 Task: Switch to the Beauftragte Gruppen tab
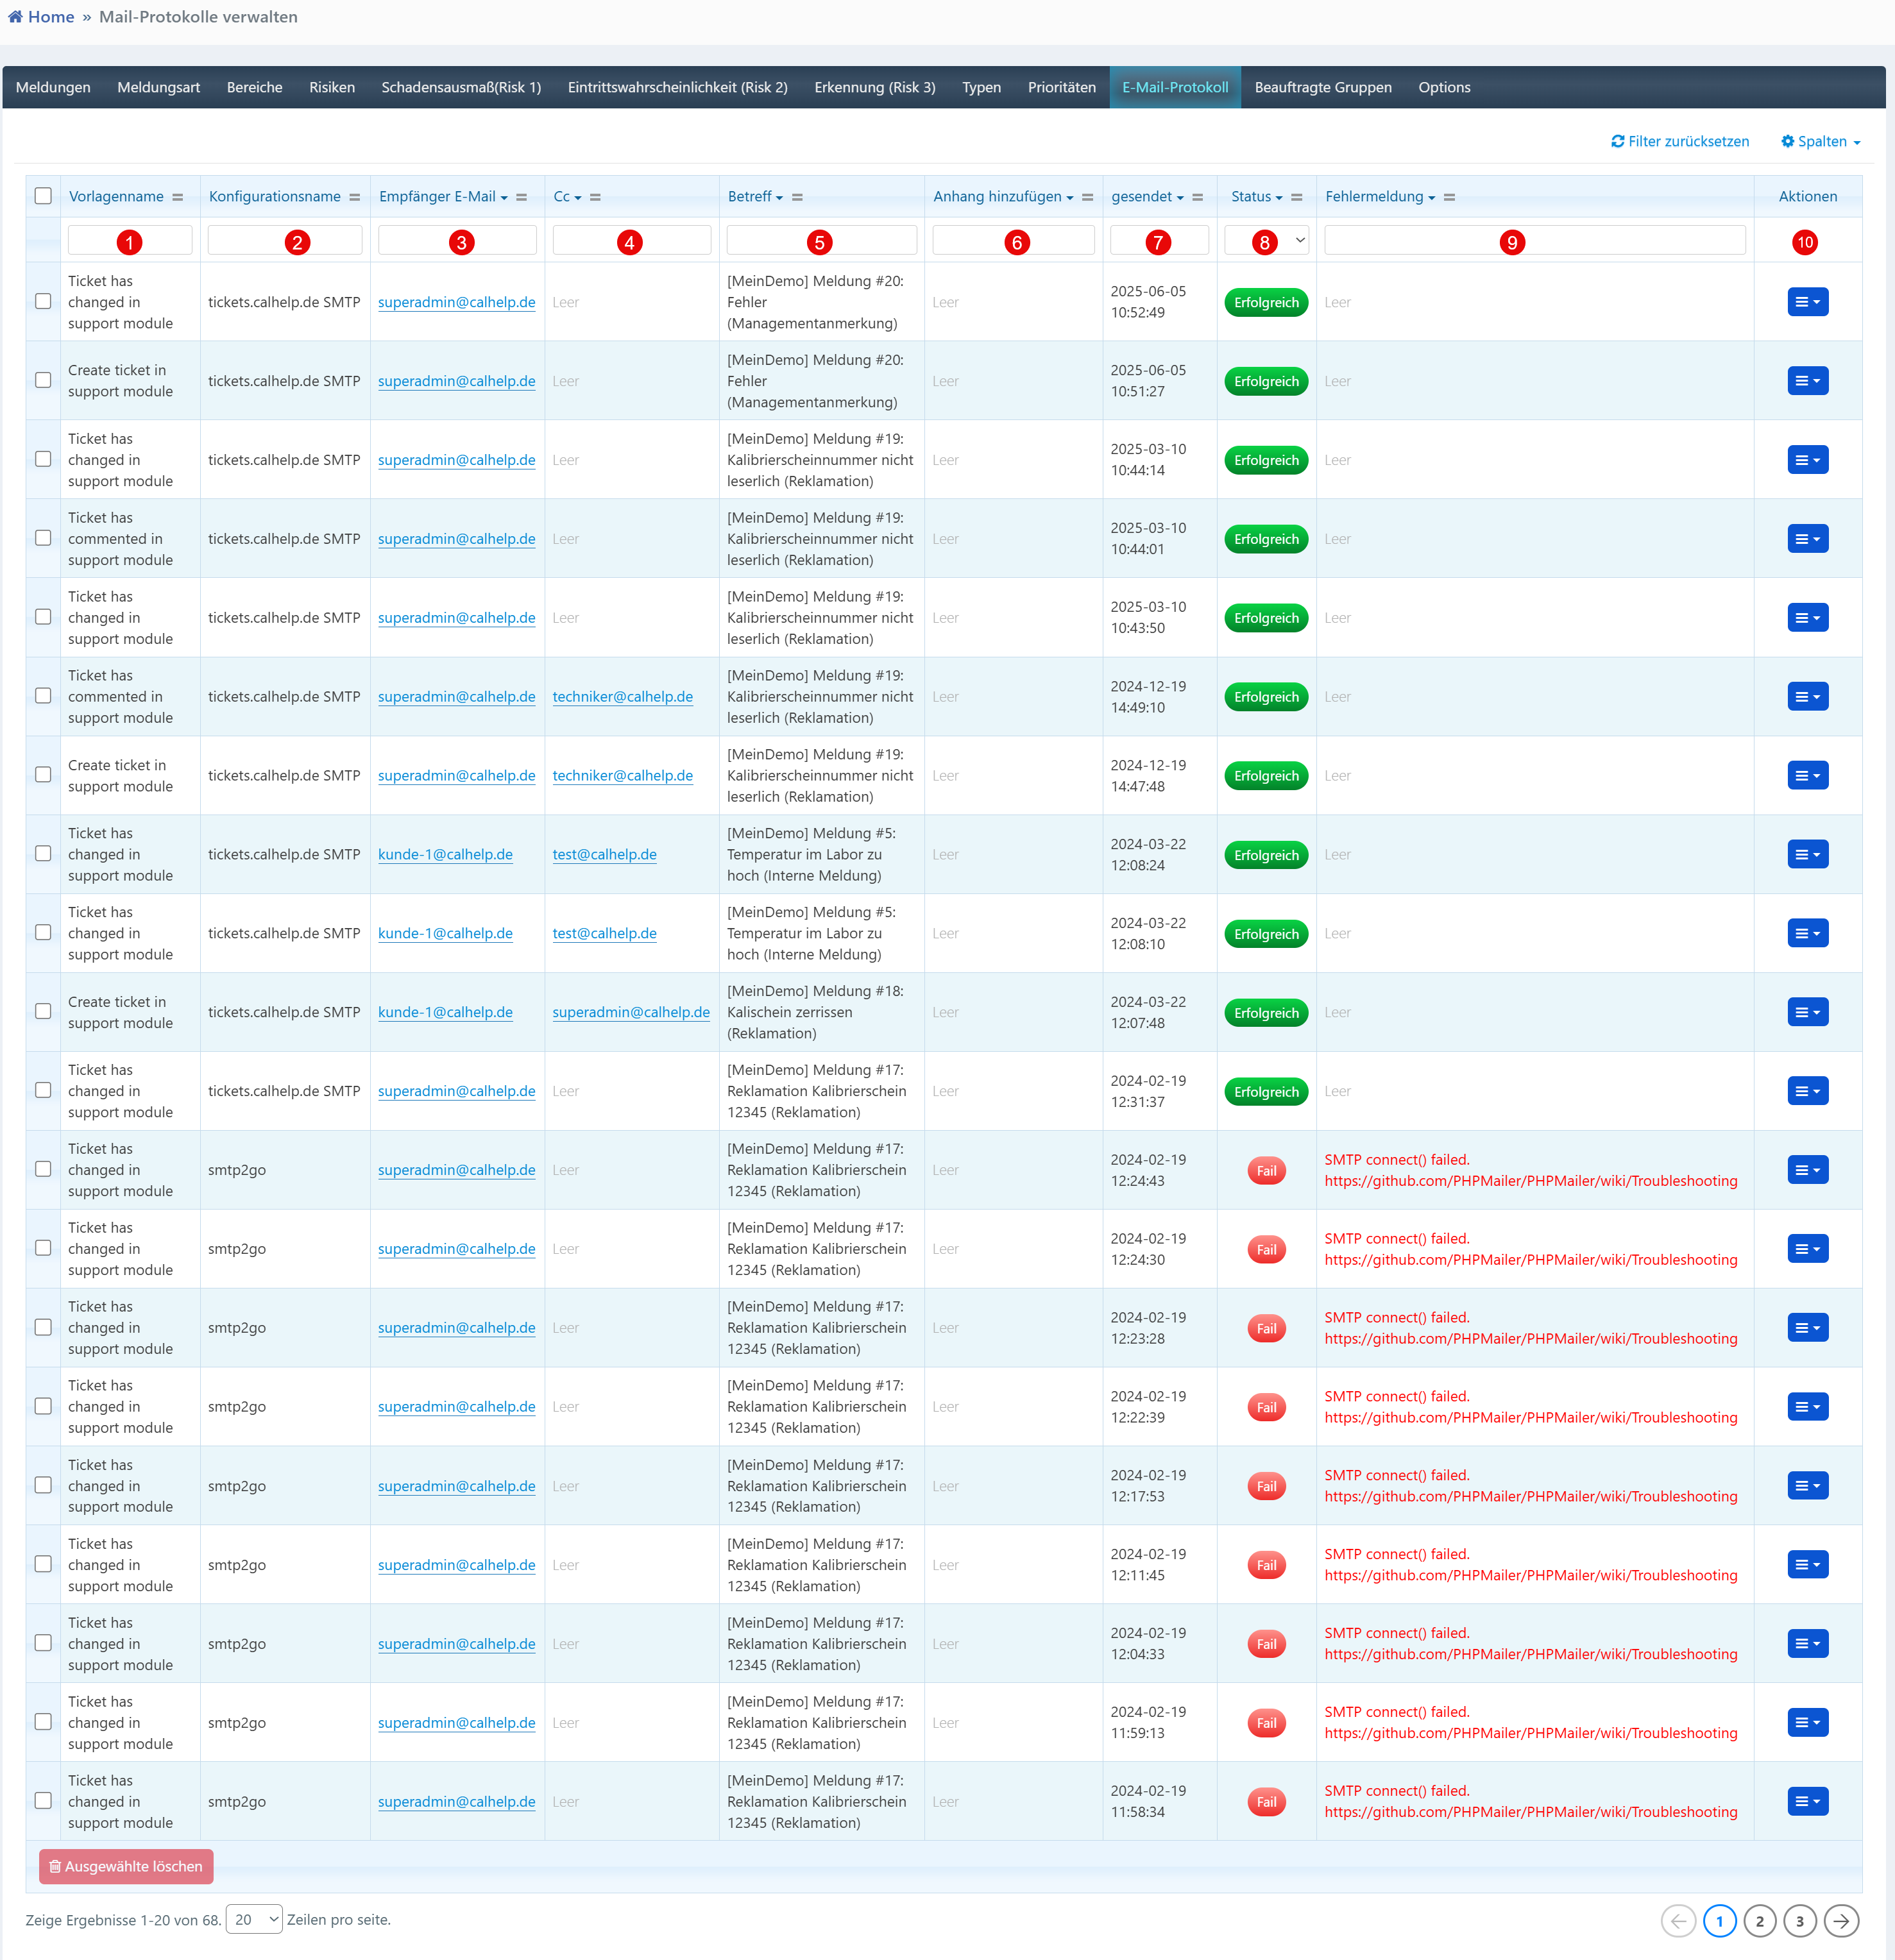pyautogui.click(x=1322, y=87)
